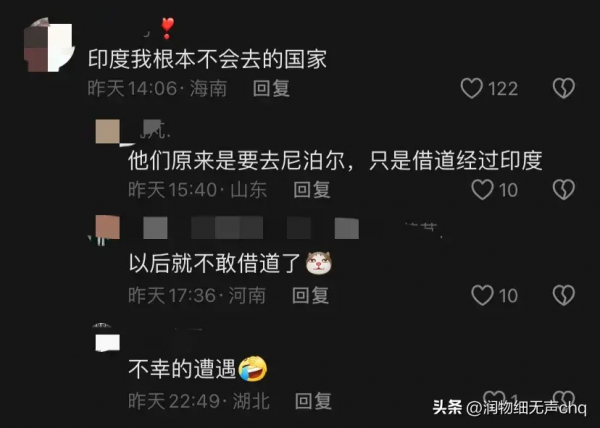Dislike the 湖北 reply with broken heart
Viewport: 600px width, 428px height.
click(564, 398)
